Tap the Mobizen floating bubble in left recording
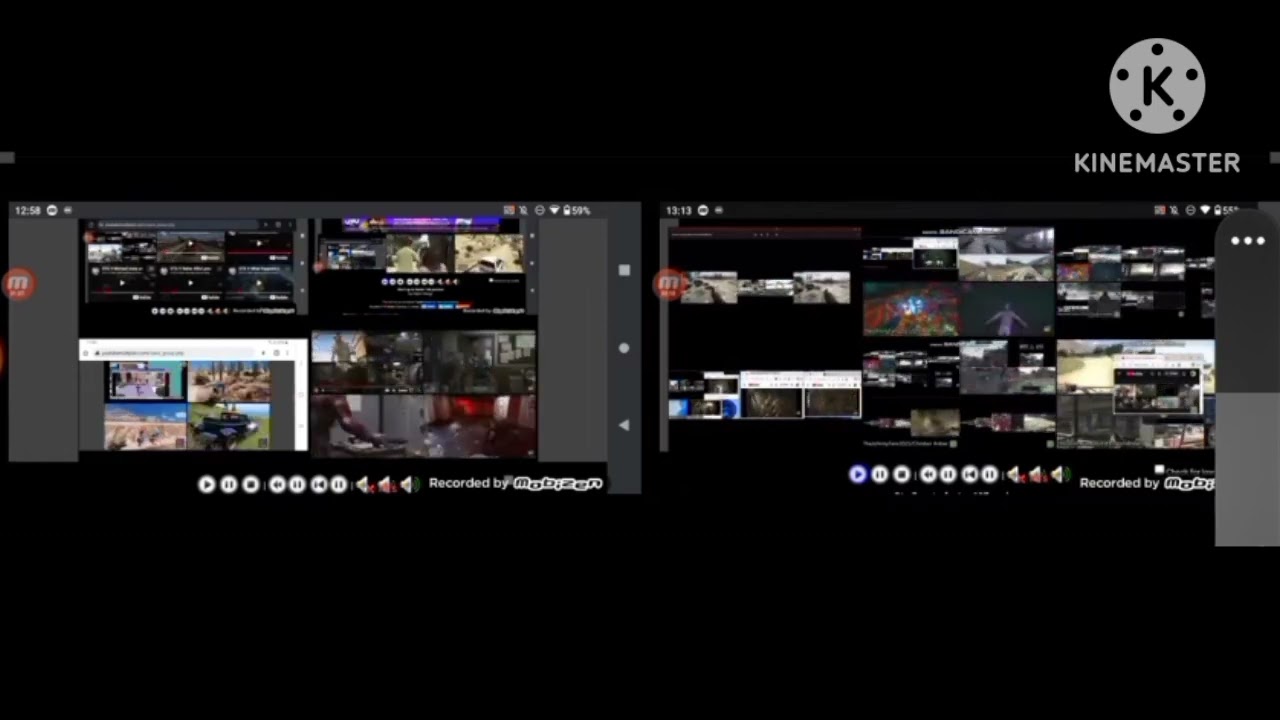The height and width of the screenshot is (720, 1280). (18, 285)
